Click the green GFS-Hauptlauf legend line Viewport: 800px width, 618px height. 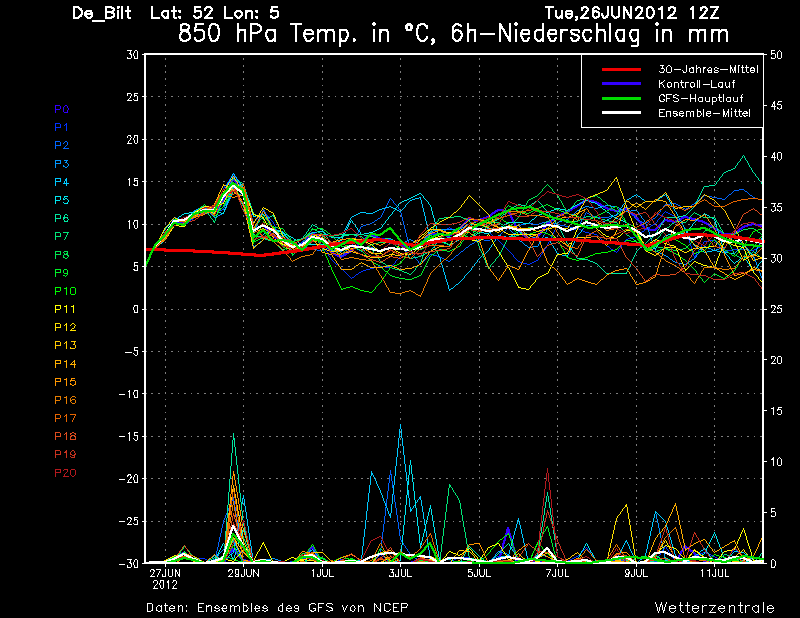click(x=621, y=98)
